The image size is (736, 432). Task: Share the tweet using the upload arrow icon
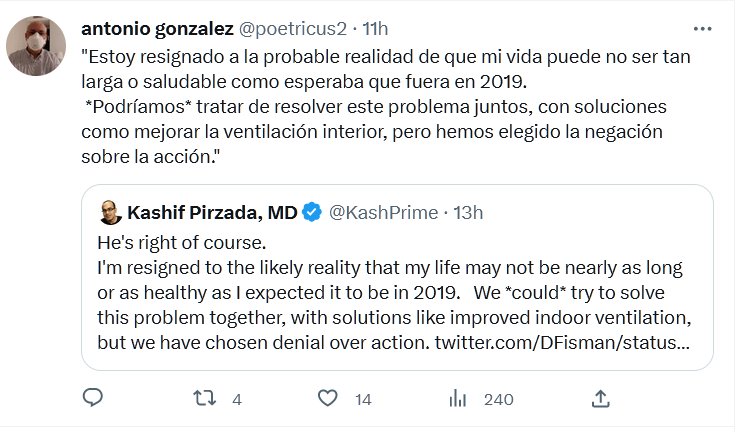pos(600,399)
